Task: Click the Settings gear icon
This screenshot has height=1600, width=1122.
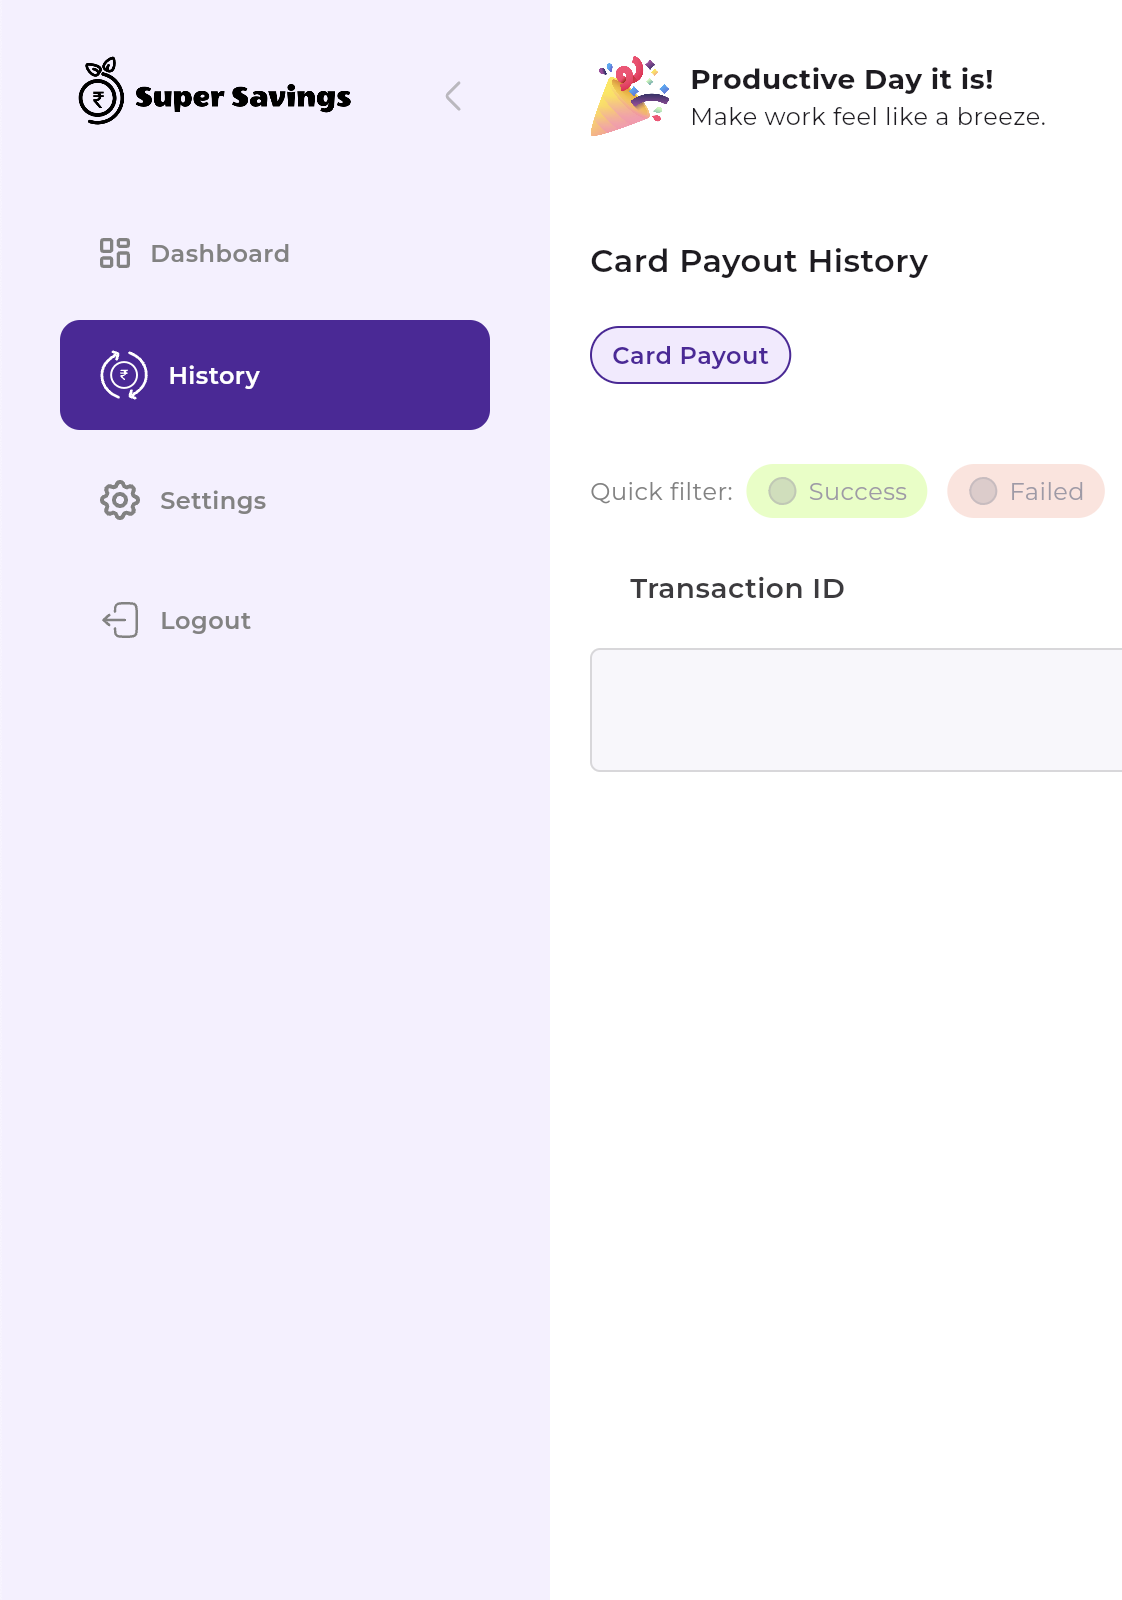Action: pos(120,500)
